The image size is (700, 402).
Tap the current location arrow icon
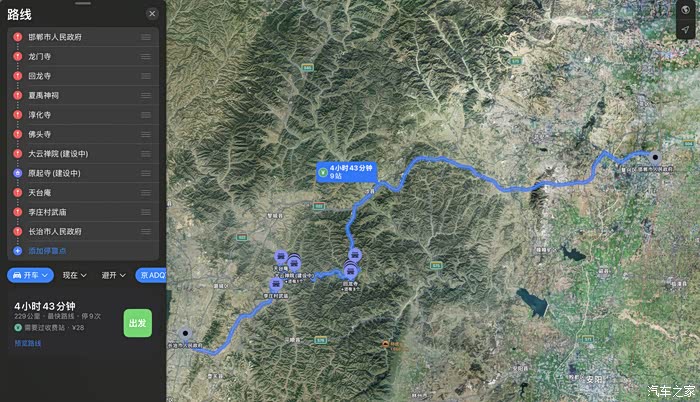point(685,29)
